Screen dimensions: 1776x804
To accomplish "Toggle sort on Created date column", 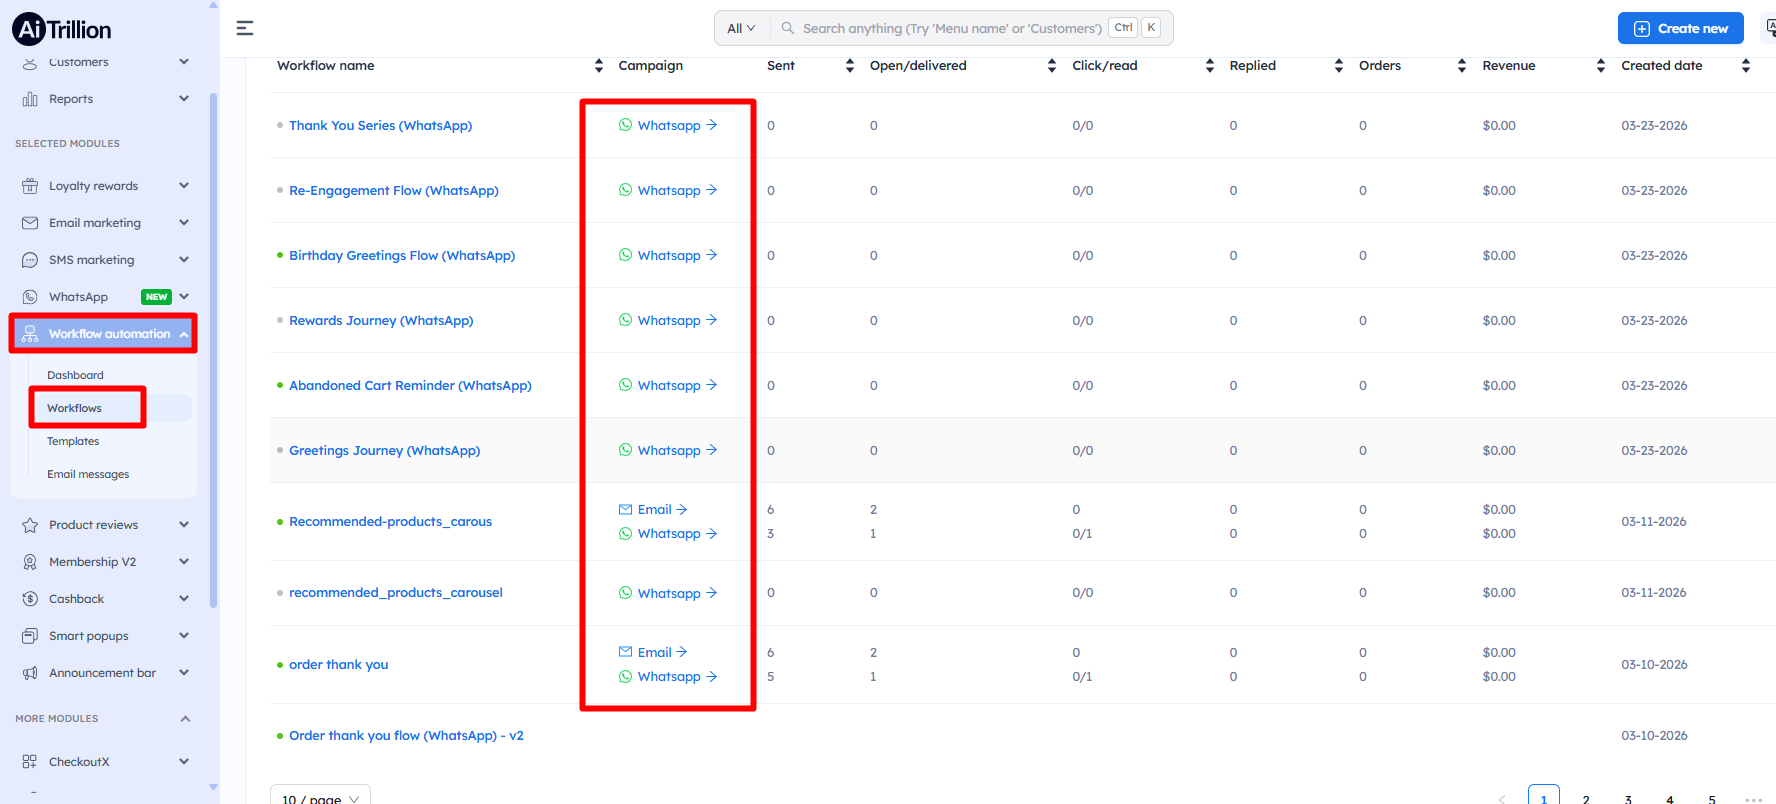I will point(1745,66).
